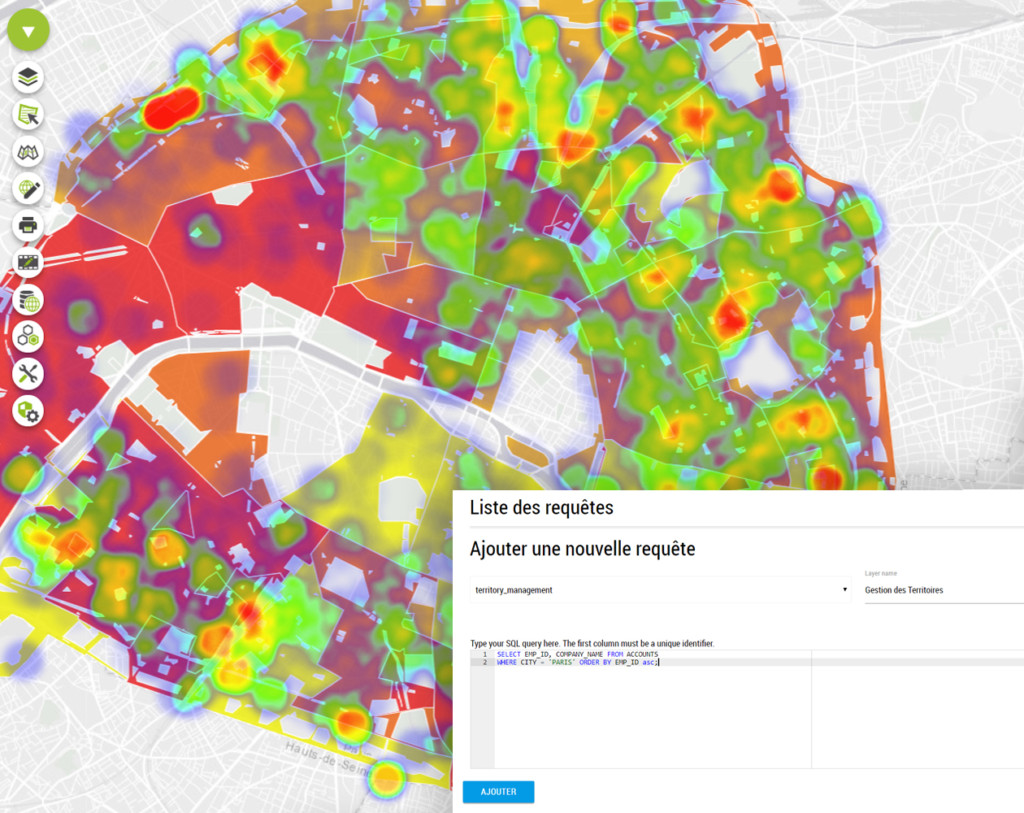Screen dimensions: 1024x813
Task: Open the shield with gear admin icon
Action: 28,411
